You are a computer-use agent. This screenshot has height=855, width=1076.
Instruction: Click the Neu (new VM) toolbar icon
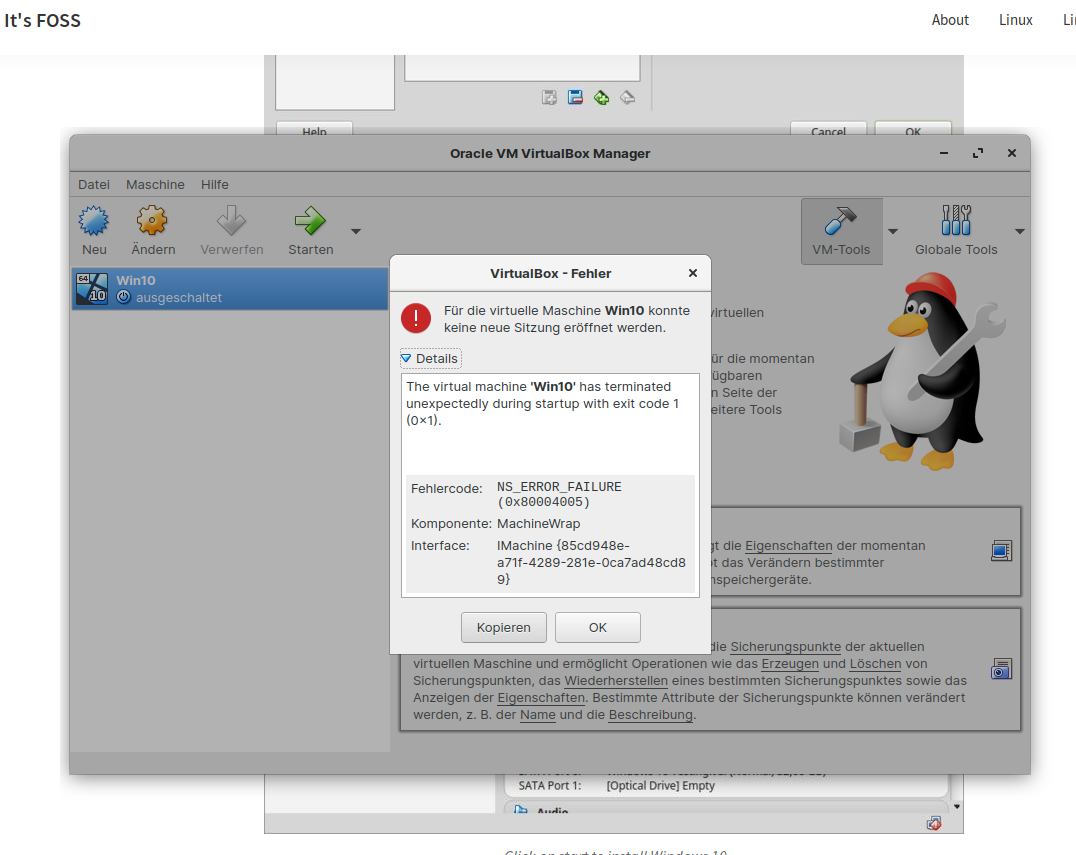coord(94,221)
